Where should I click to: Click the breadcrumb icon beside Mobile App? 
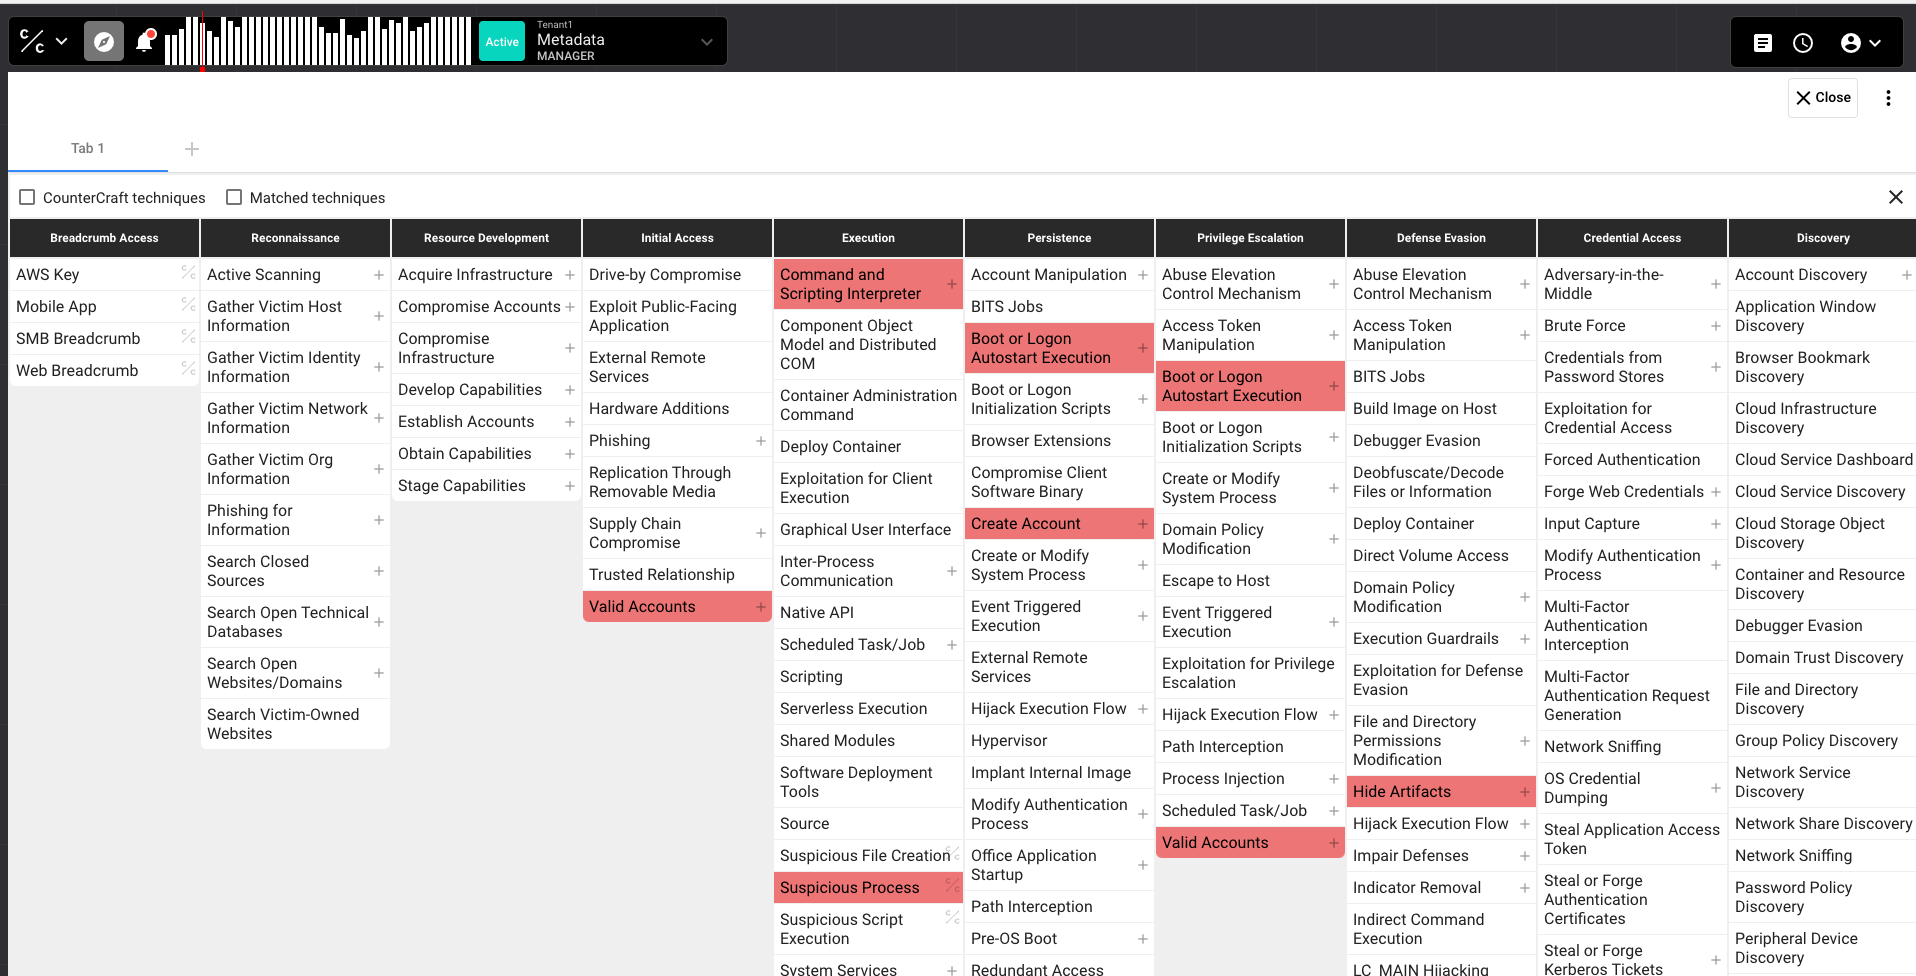pos(188,305)
